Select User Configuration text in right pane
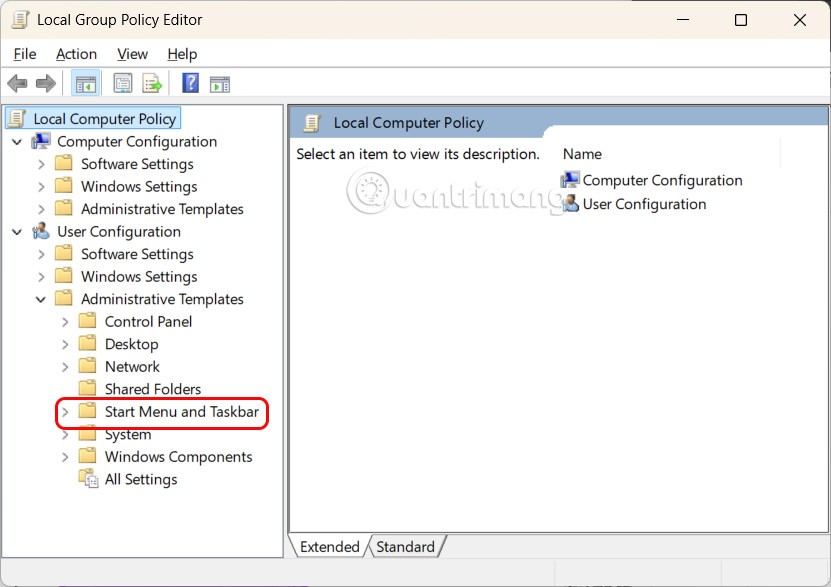 (644, 204)
